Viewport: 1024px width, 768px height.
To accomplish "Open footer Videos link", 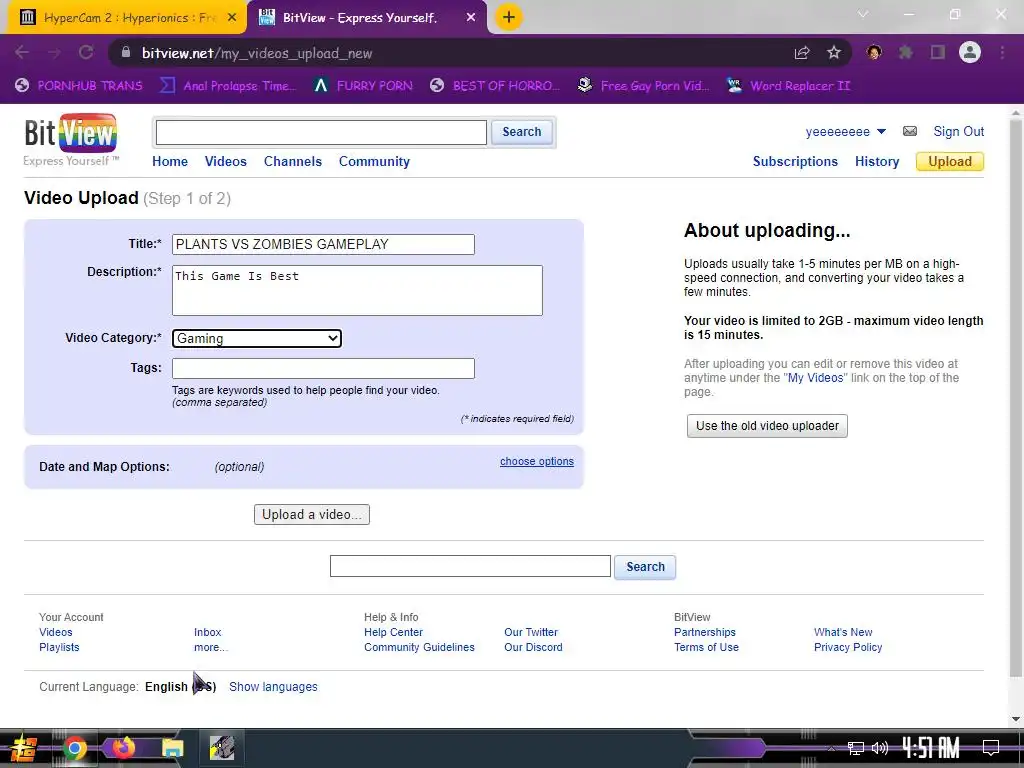I will (56, 632).
